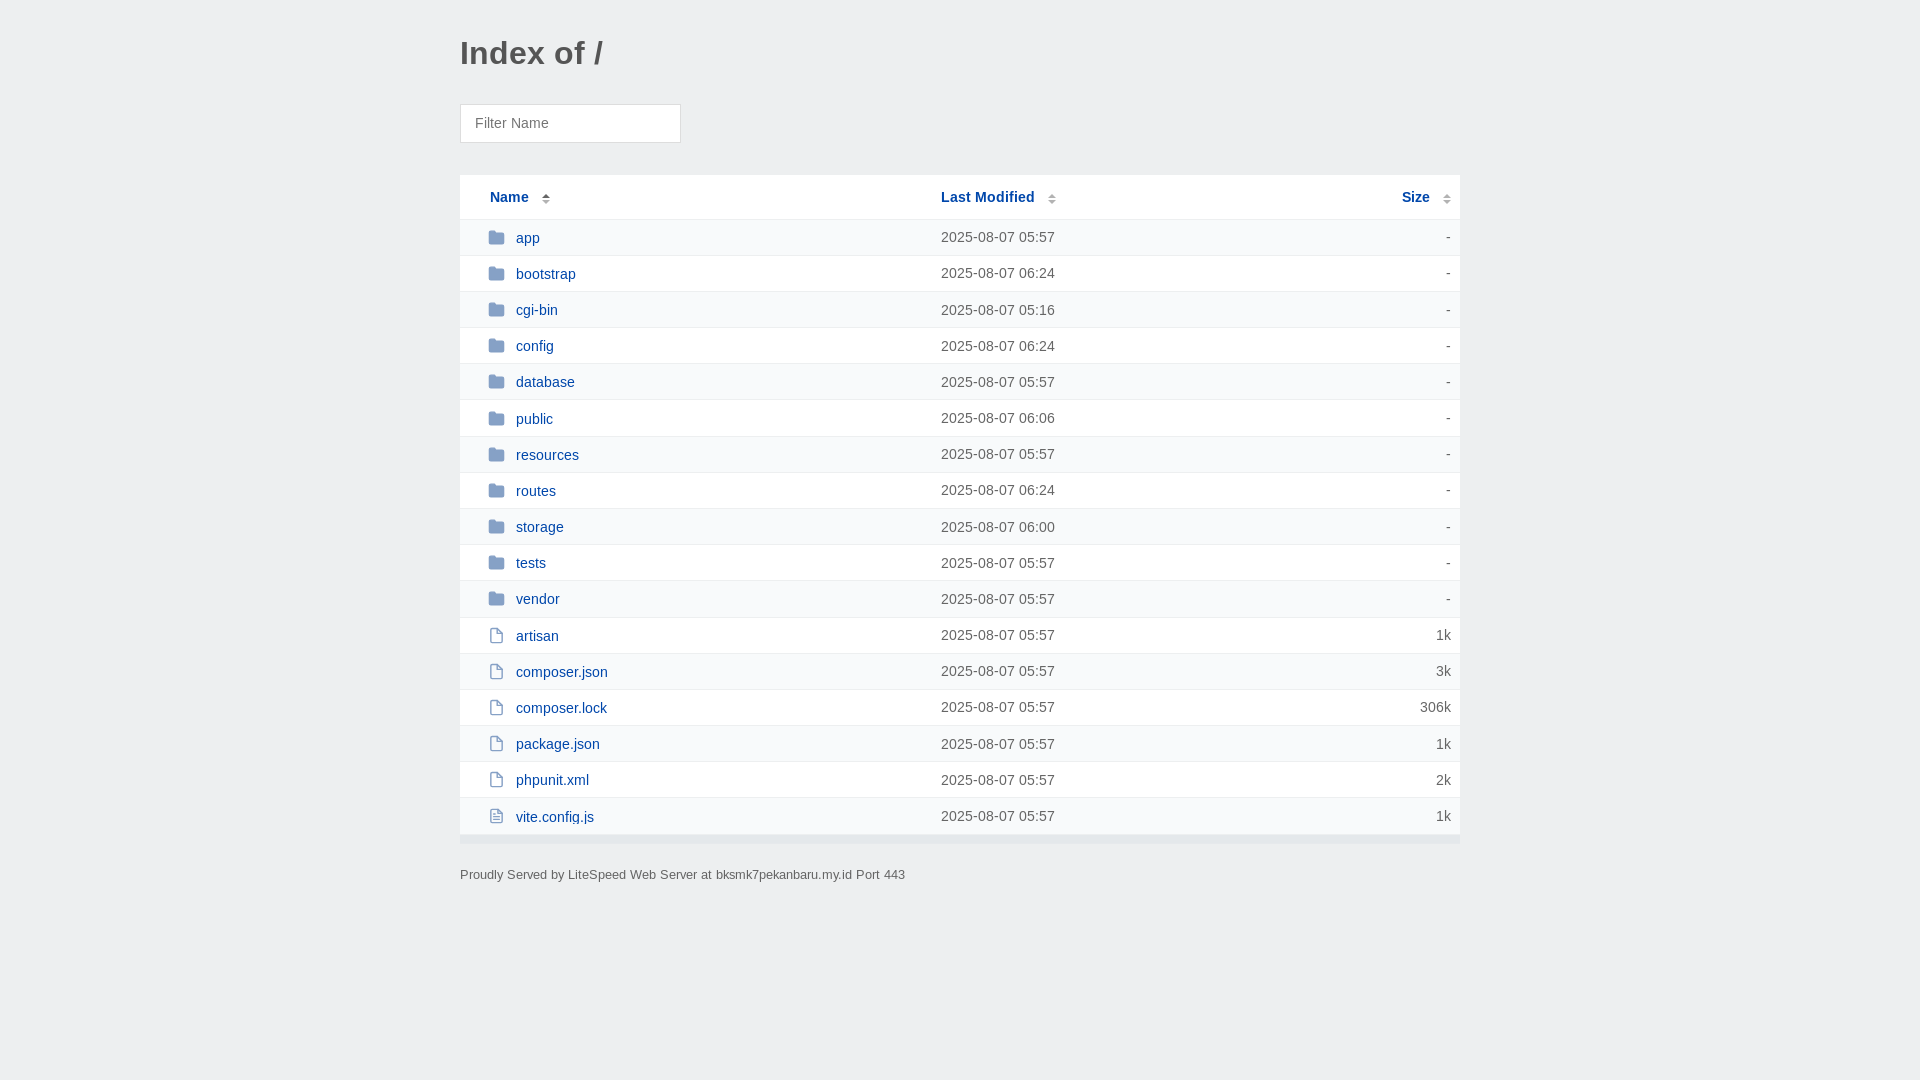Click the package.json file icon
Image resolution: width=1920 pixels, height=1080 pixels.
pyautogui.click(x=496, y=744)
